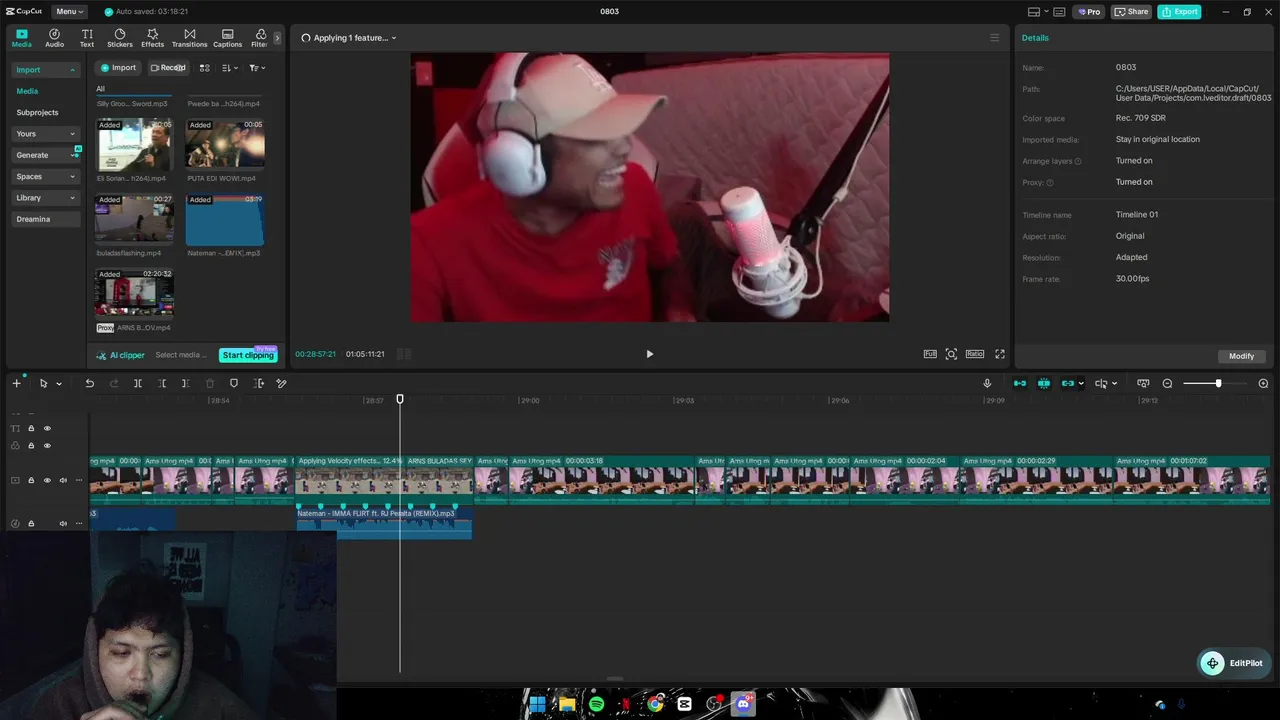Click the timeline playhead marker
1280x720 pixels.
pyautogui.click(x=400, y=399)
